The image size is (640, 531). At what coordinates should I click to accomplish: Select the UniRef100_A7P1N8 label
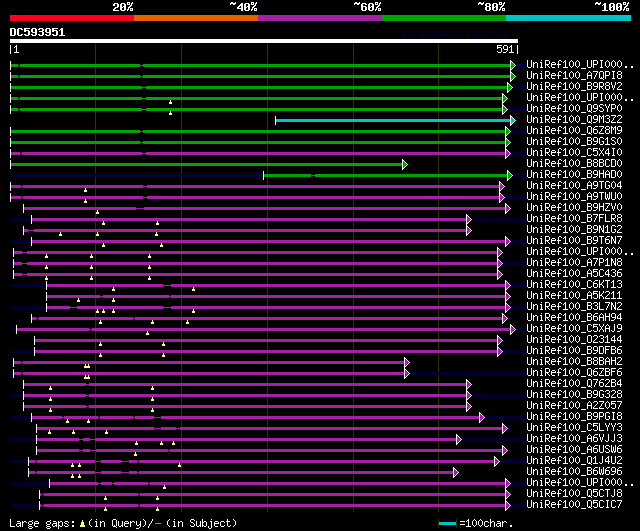[x=574, y=263]
